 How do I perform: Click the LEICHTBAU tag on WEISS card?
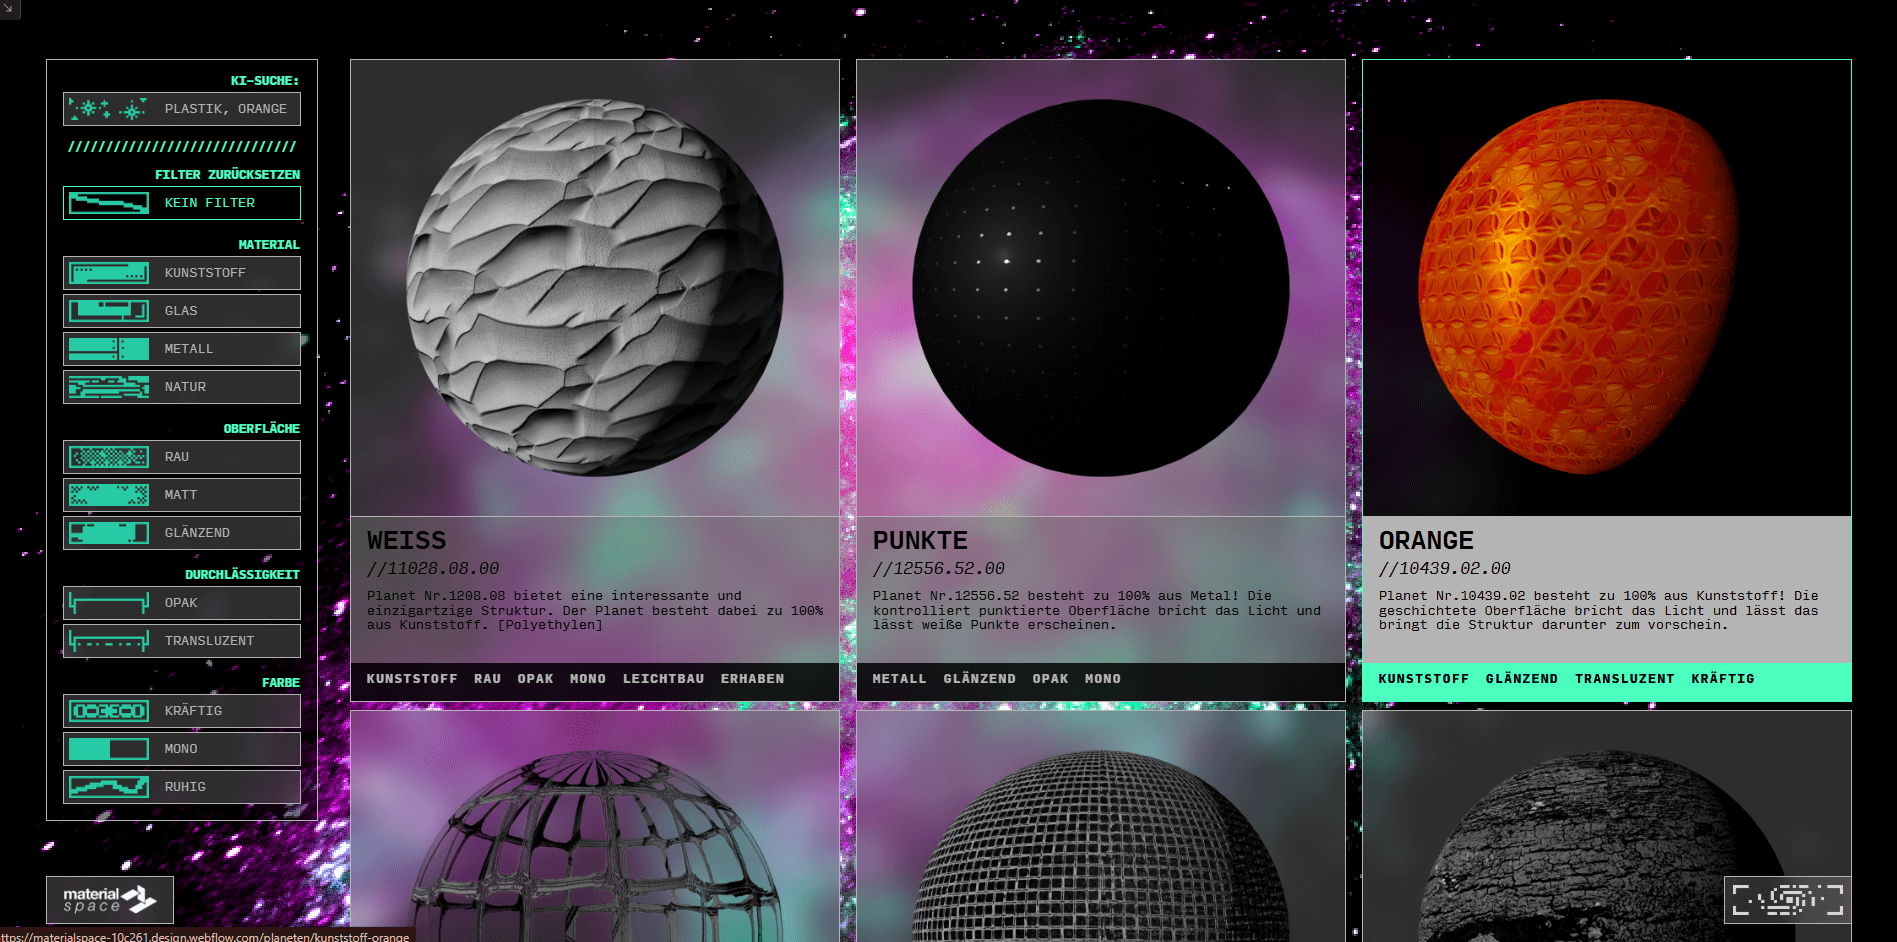click(x=663, y=679)
